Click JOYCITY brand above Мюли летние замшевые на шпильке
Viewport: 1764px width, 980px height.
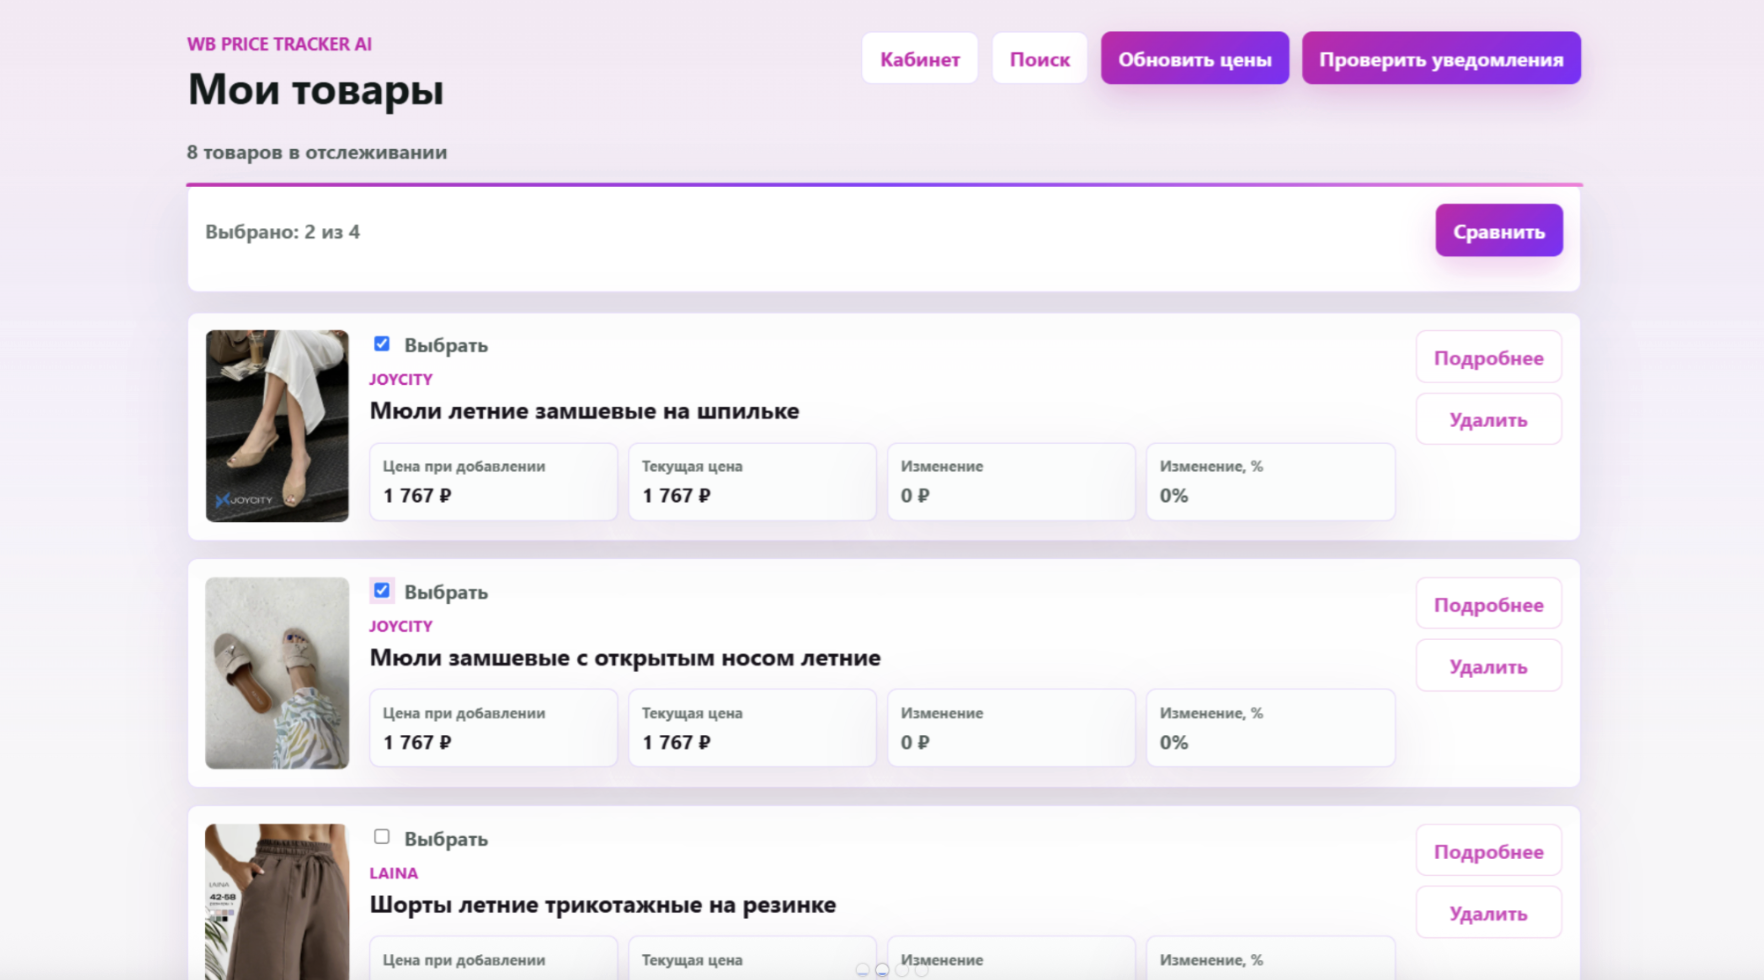pos(401,379)
